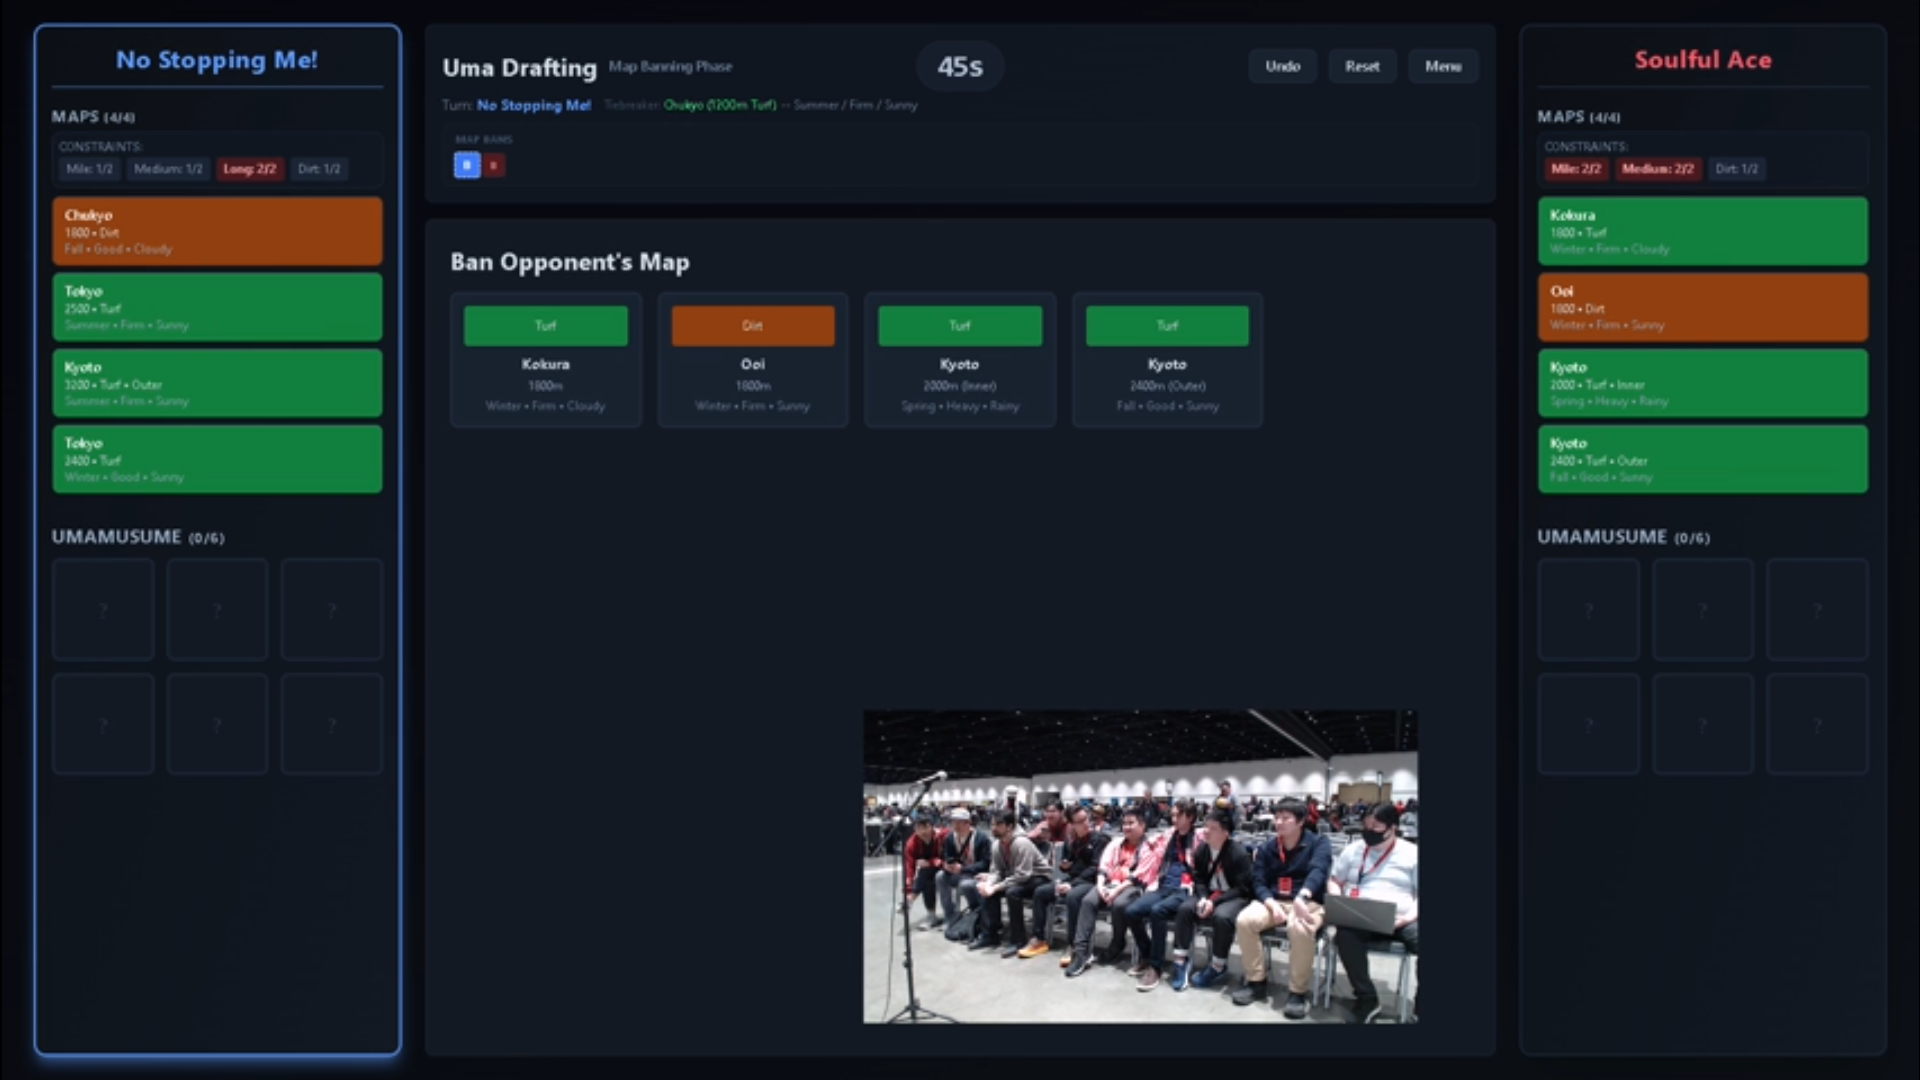Select Long 2/2 constraint chip on left
The width and height of the screenshot is (1920, 1080).
(x=249, y=169)
